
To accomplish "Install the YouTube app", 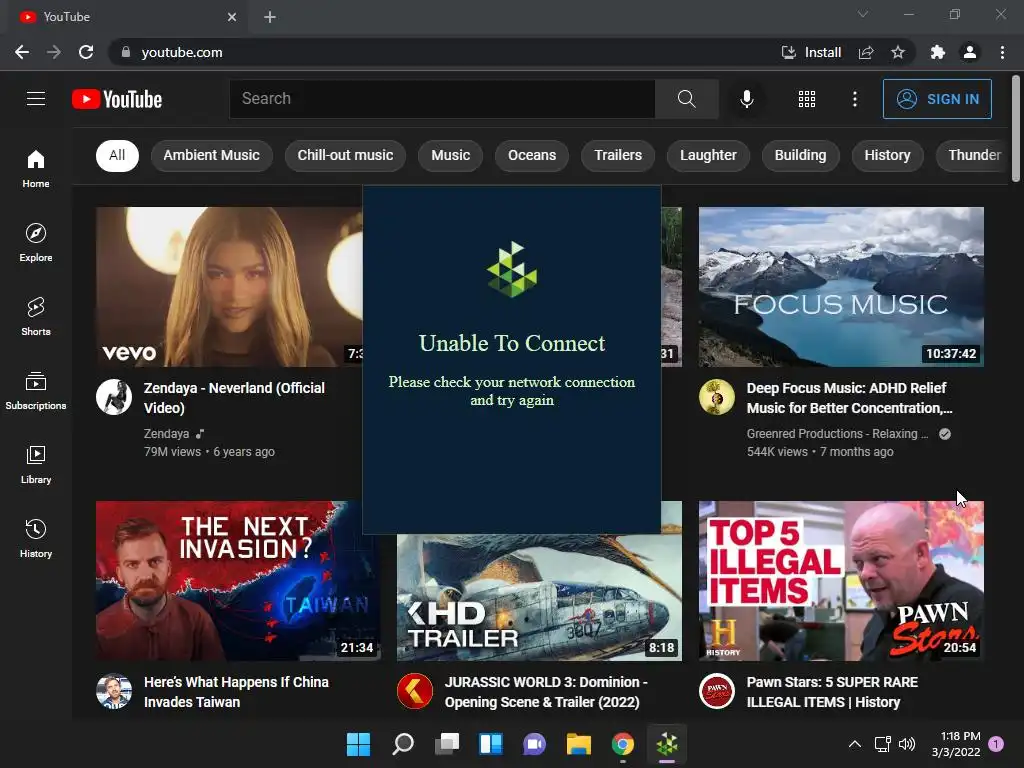I will pos(811,52).
